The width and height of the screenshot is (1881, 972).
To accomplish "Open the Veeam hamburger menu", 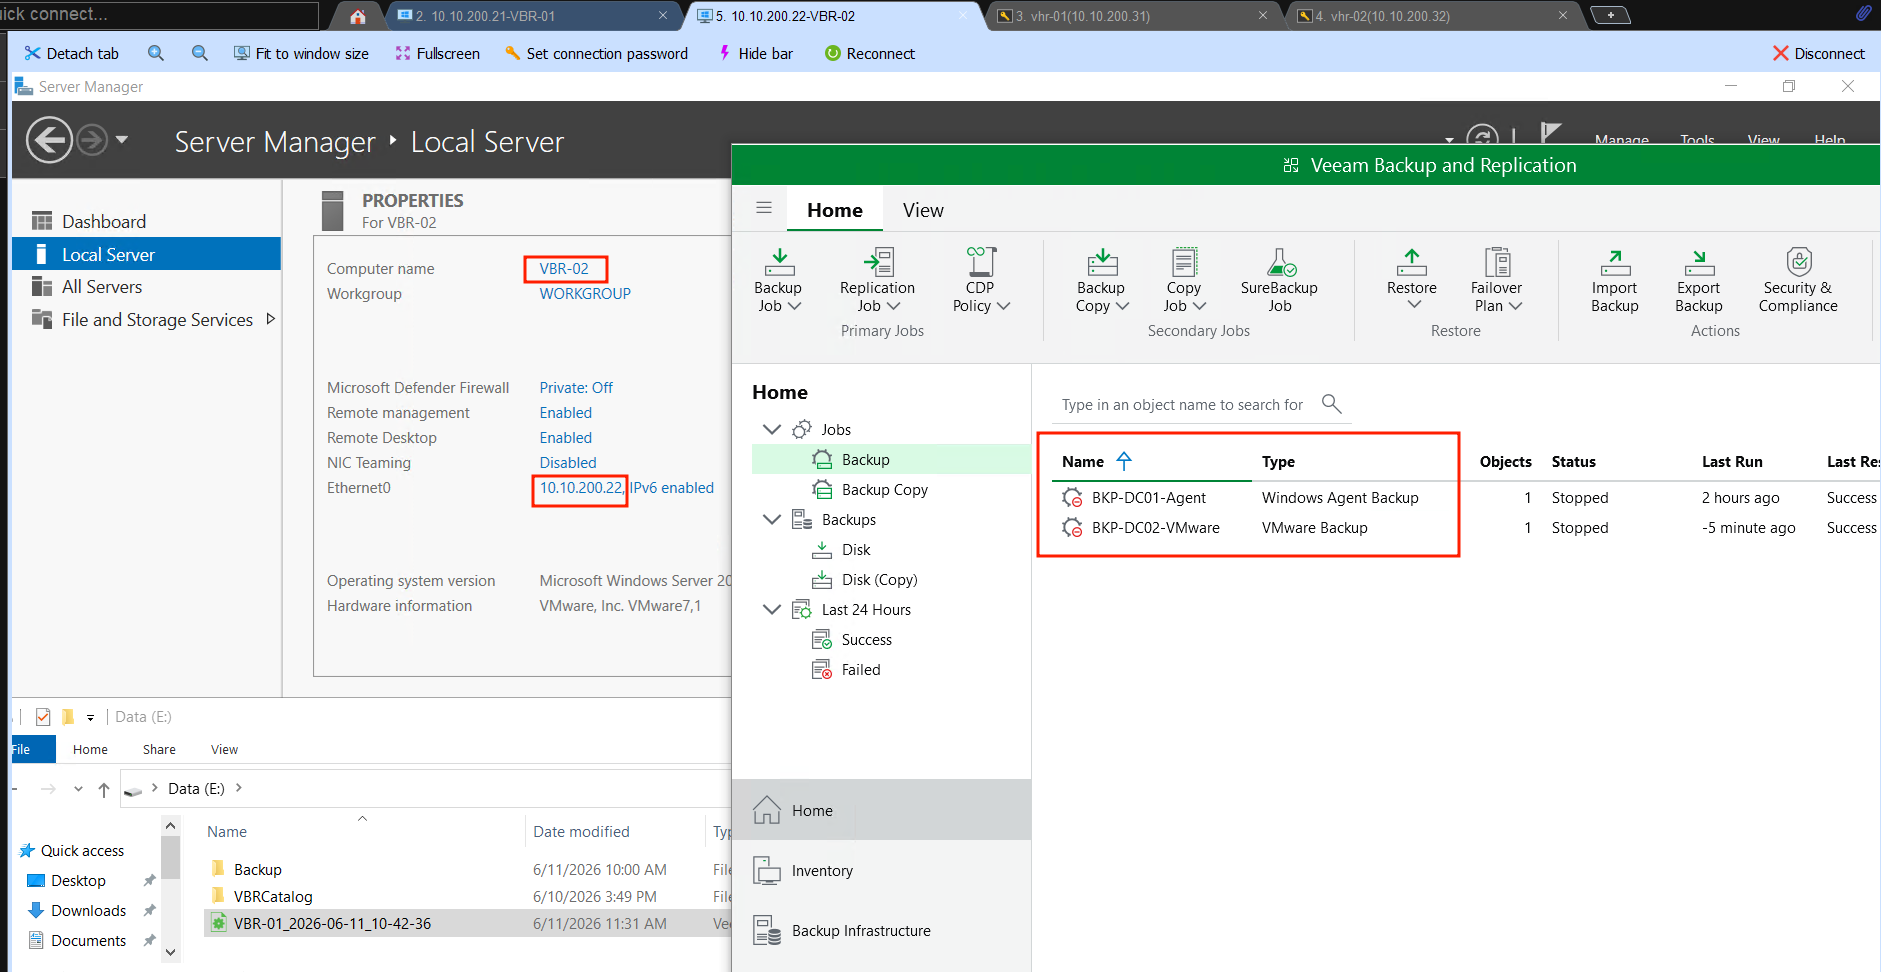I will click(764, 208).
